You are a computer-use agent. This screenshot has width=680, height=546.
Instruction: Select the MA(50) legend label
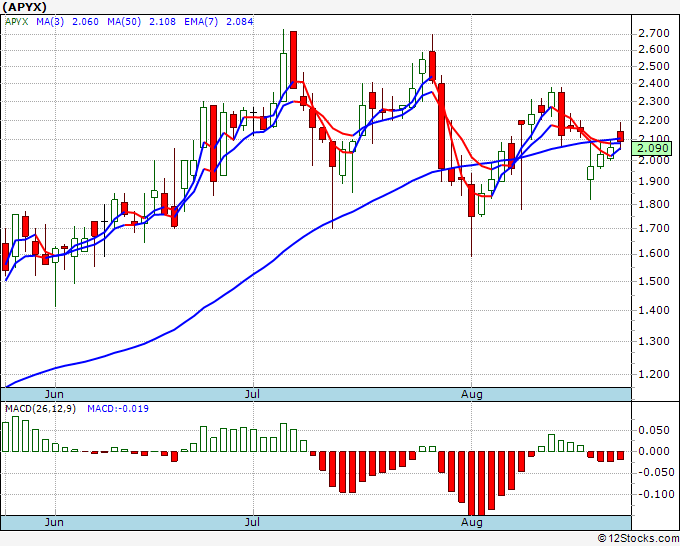point(124,22)
